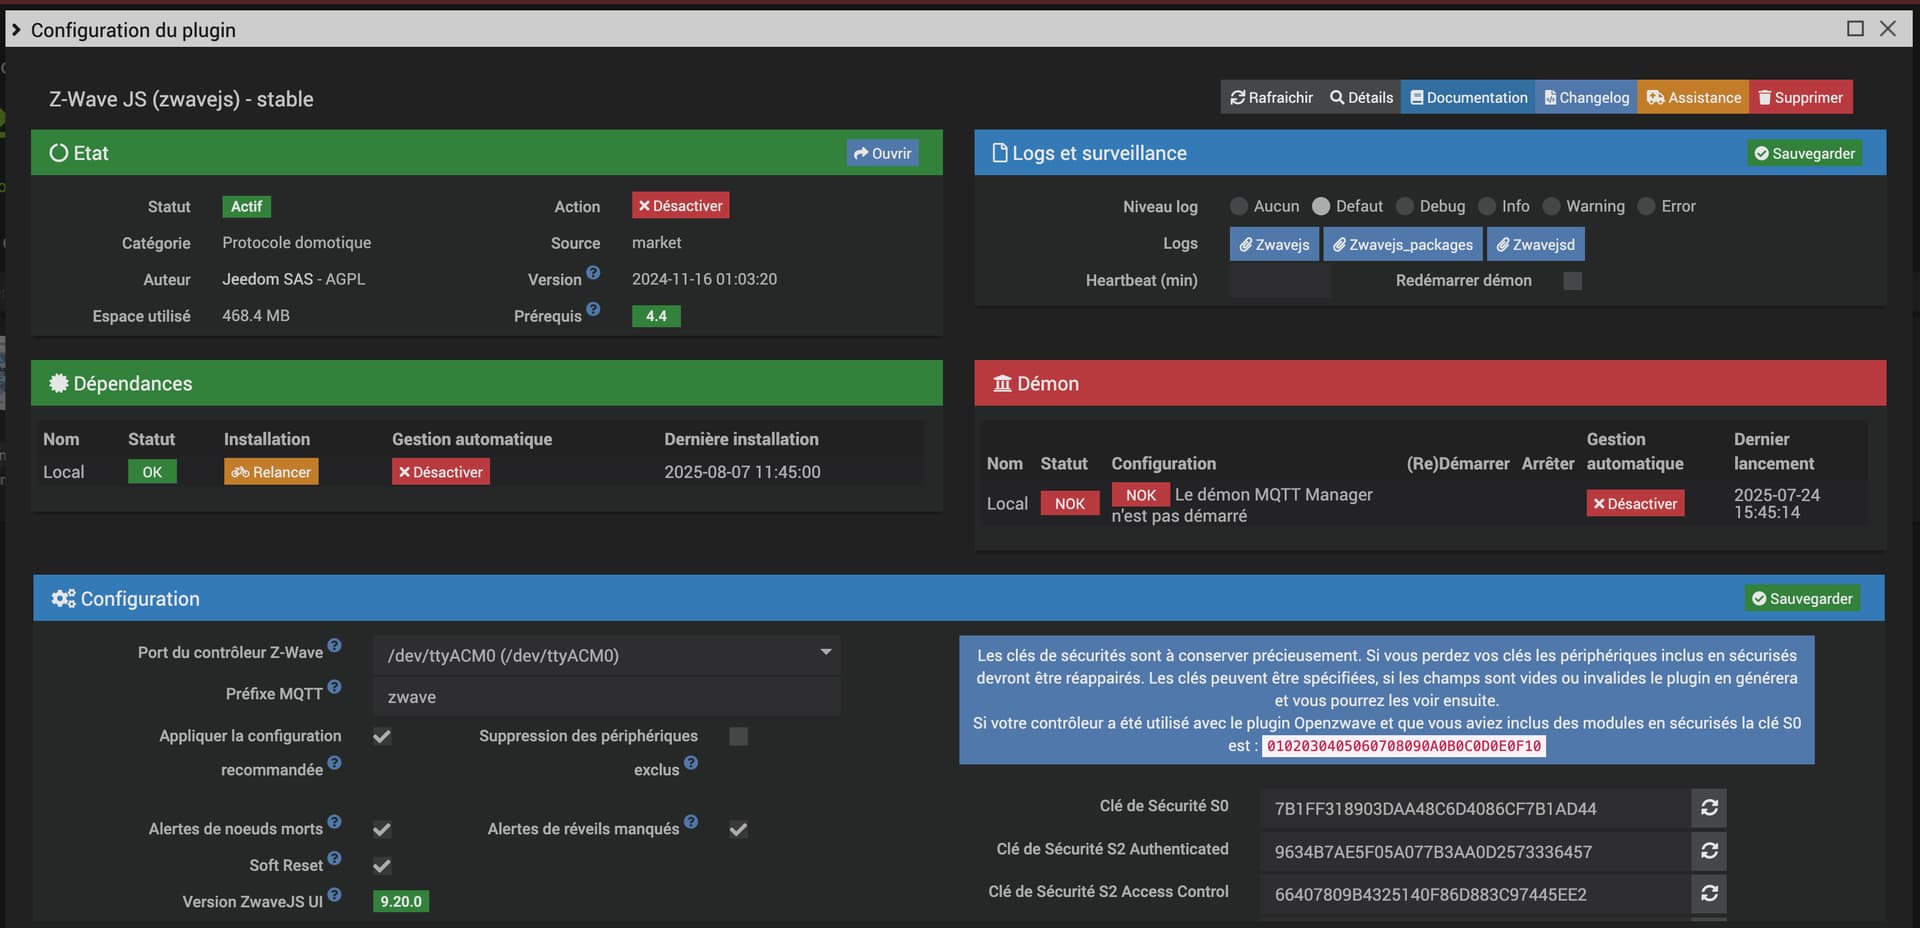Screen dimensions: 1920x928
Task: Click refresh icon beside S2 Authenticated key
Action: 1708,851
